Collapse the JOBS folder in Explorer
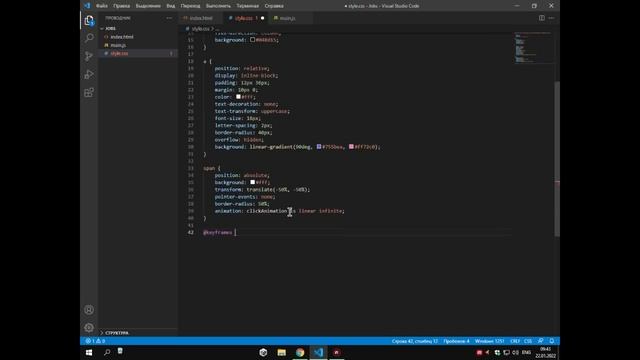This screenshot has width=640, height=360. click(x=110, y=29)
